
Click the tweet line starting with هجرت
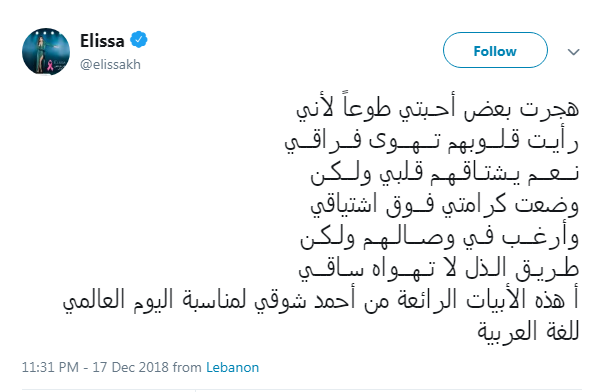[x=437, y=108]
